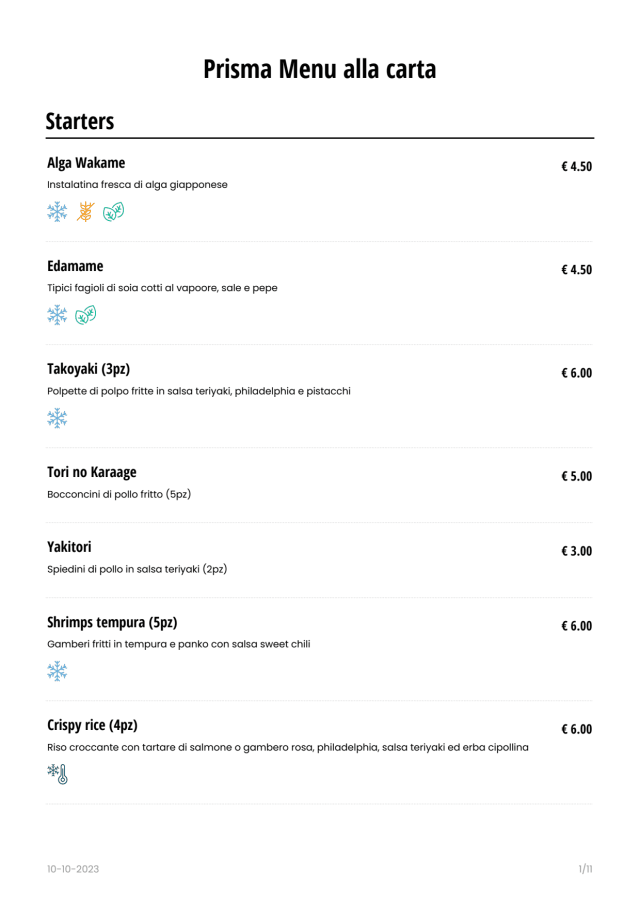Click the 10-10-2023 date in footer
Screen dimensions: 640x905
[x=73, y=869]
